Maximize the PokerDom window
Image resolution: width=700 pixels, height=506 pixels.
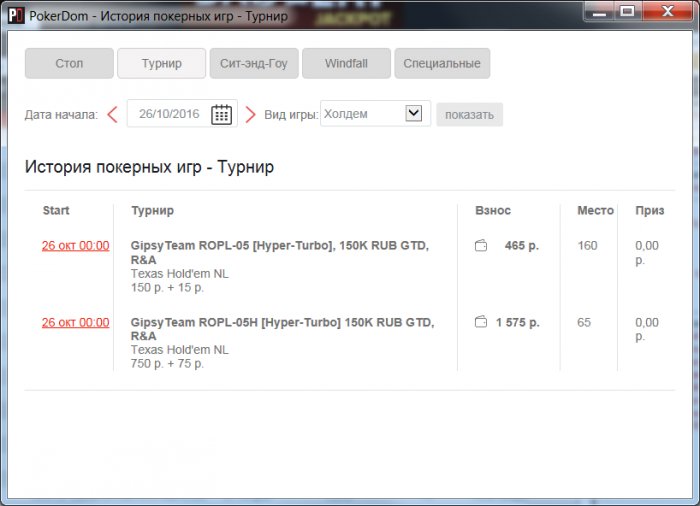point(628,12)
